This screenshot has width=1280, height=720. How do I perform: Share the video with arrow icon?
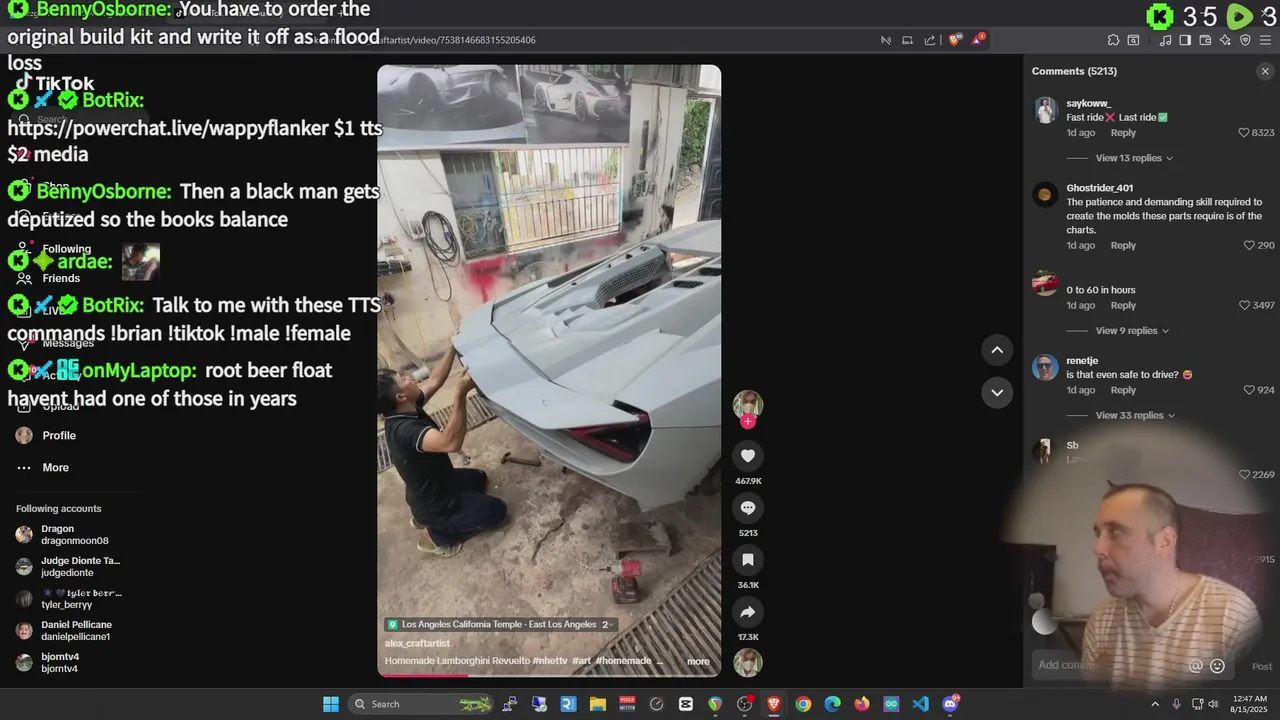[747, 612]
